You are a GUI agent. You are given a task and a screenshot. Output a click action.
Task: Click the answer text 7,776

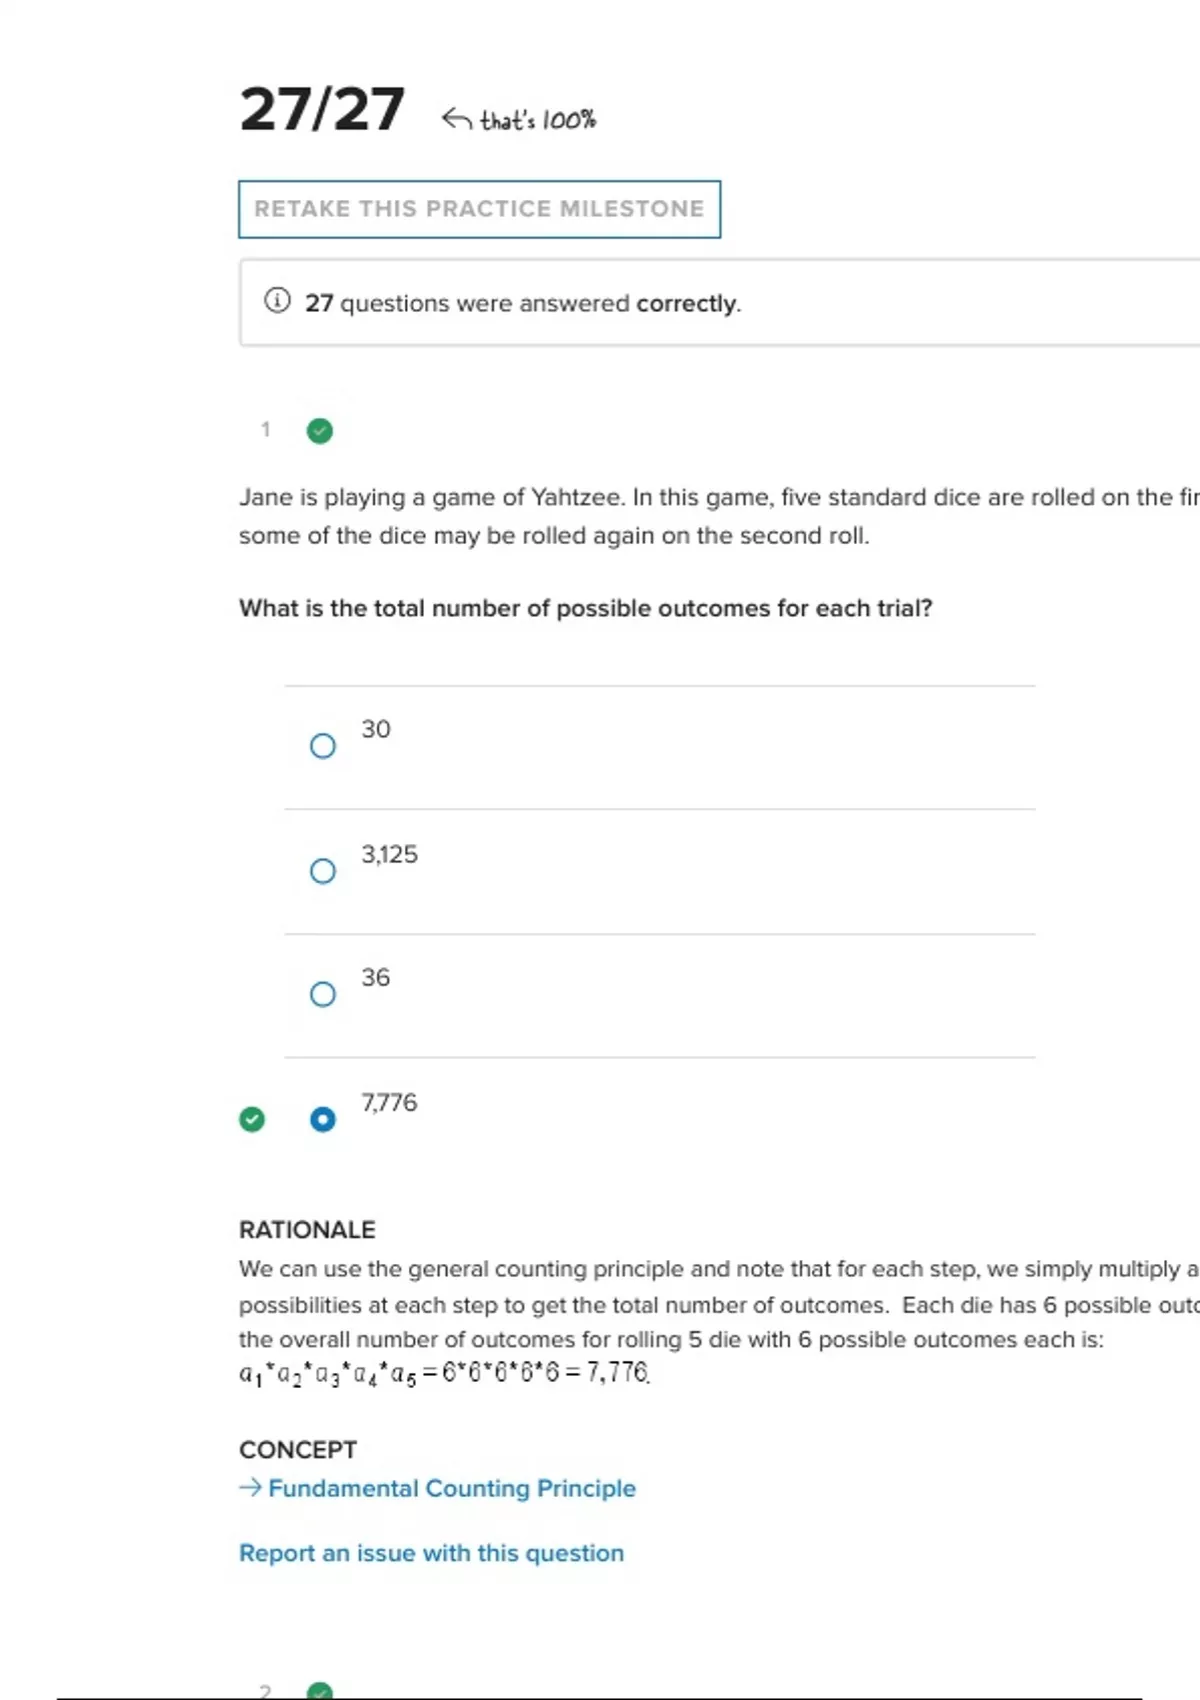point(389,1102)
